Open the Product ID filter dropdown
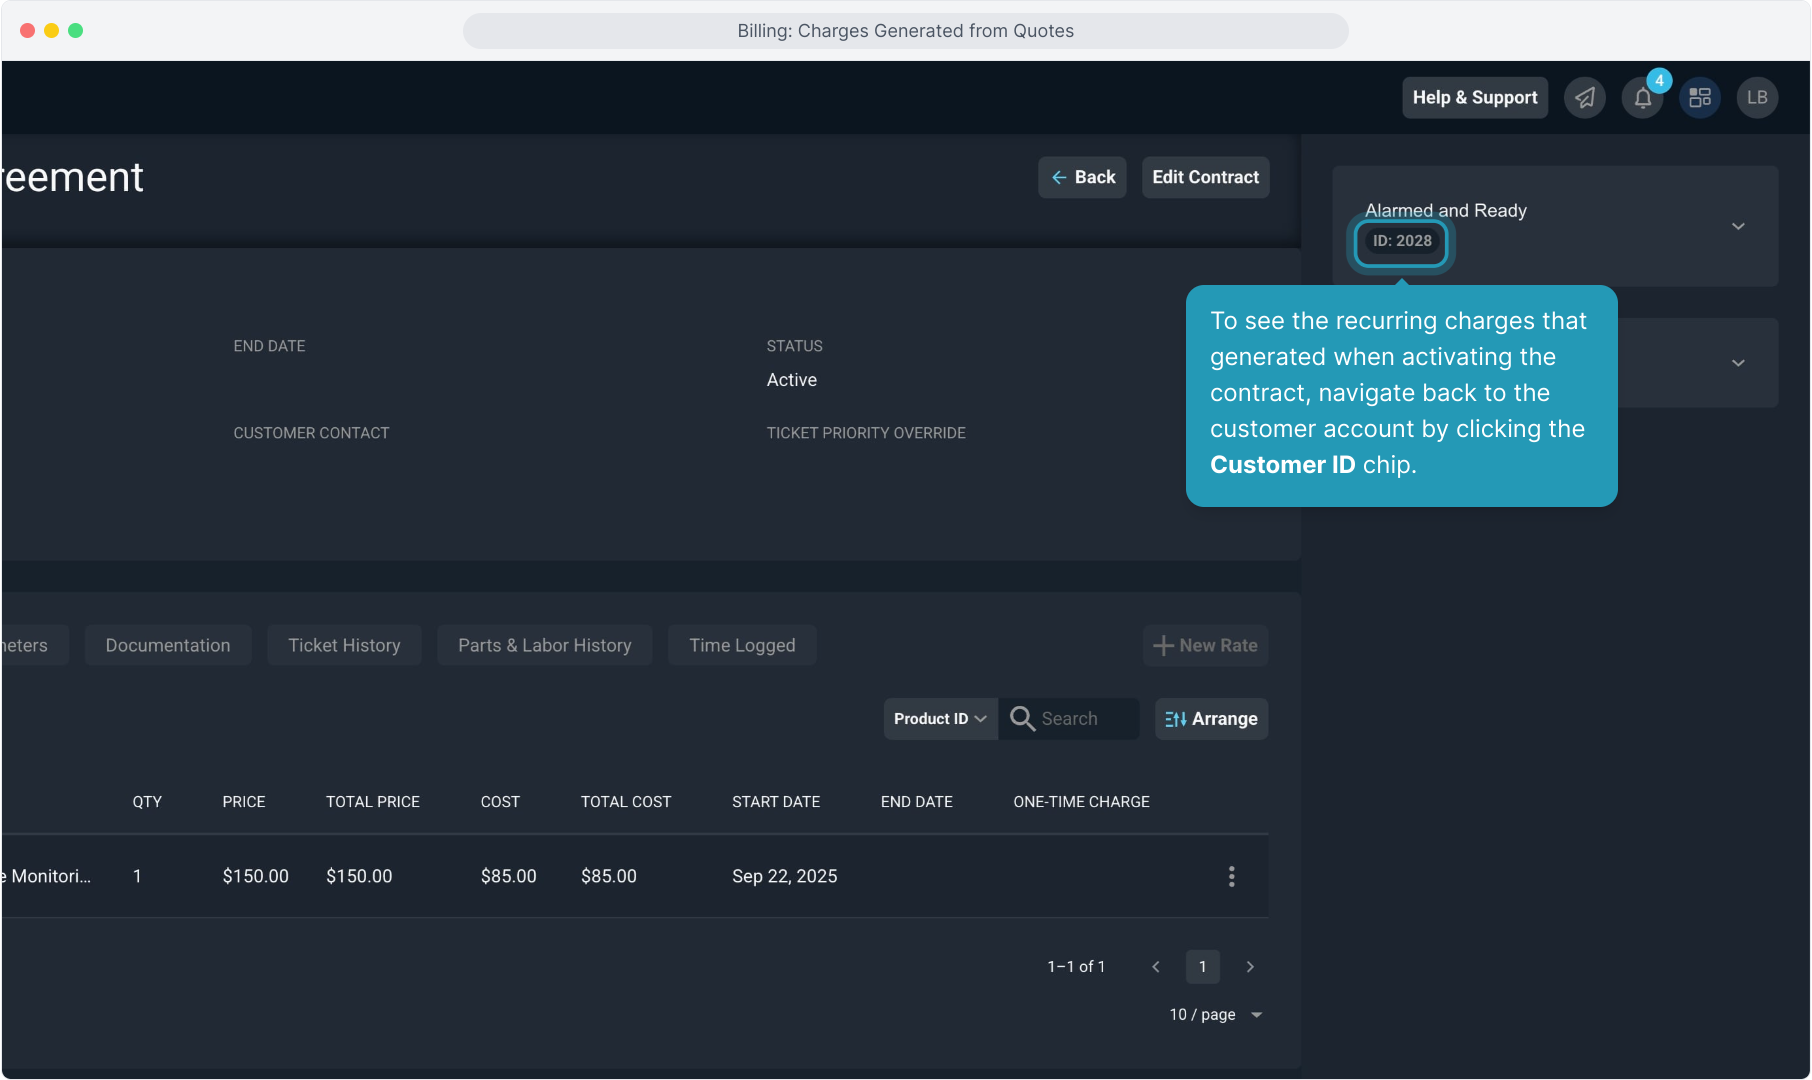The image size is (1812, 1080). (x=940, y=719)
